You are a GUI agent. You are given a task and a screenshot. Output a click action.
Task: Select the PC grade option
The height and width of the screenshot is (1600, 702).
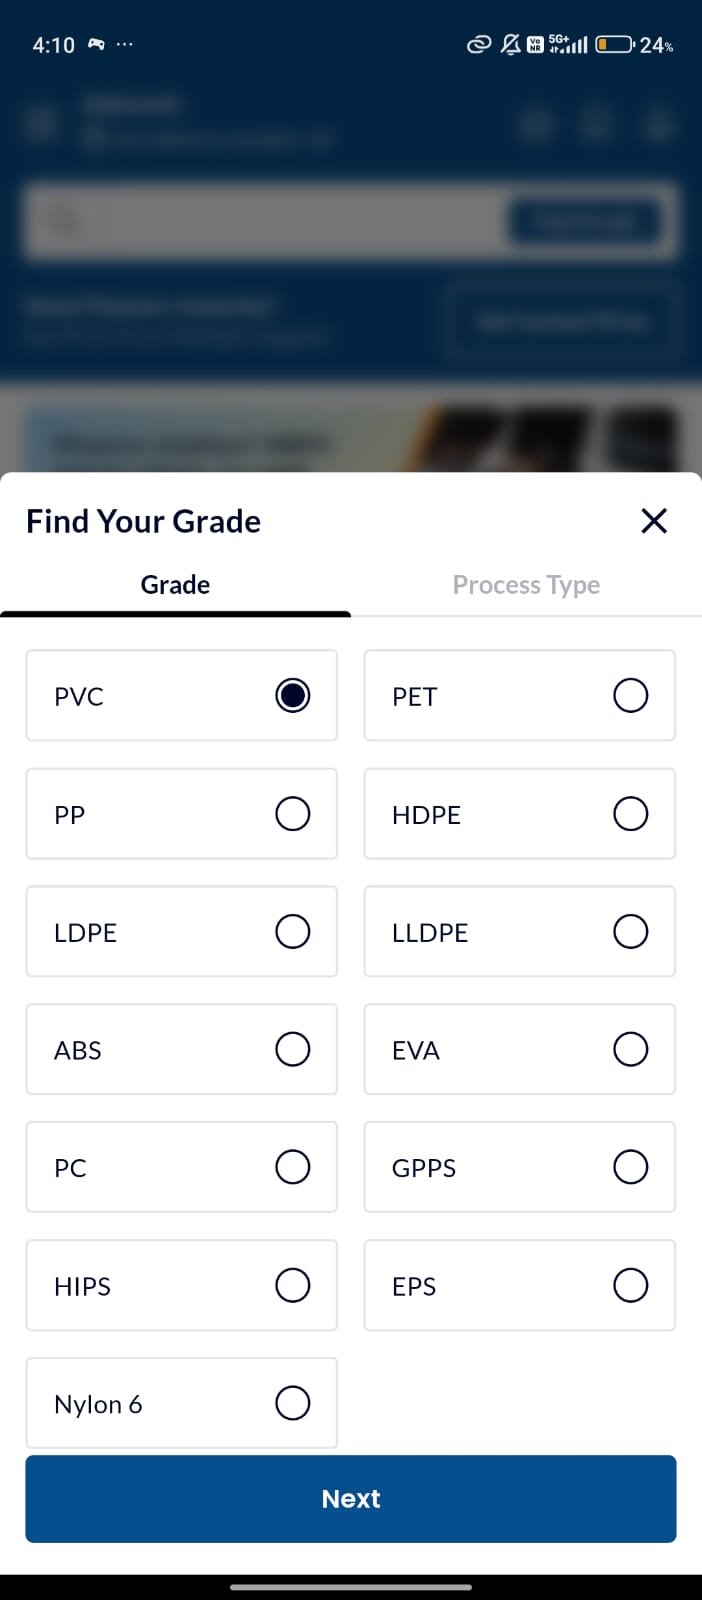292,1167
